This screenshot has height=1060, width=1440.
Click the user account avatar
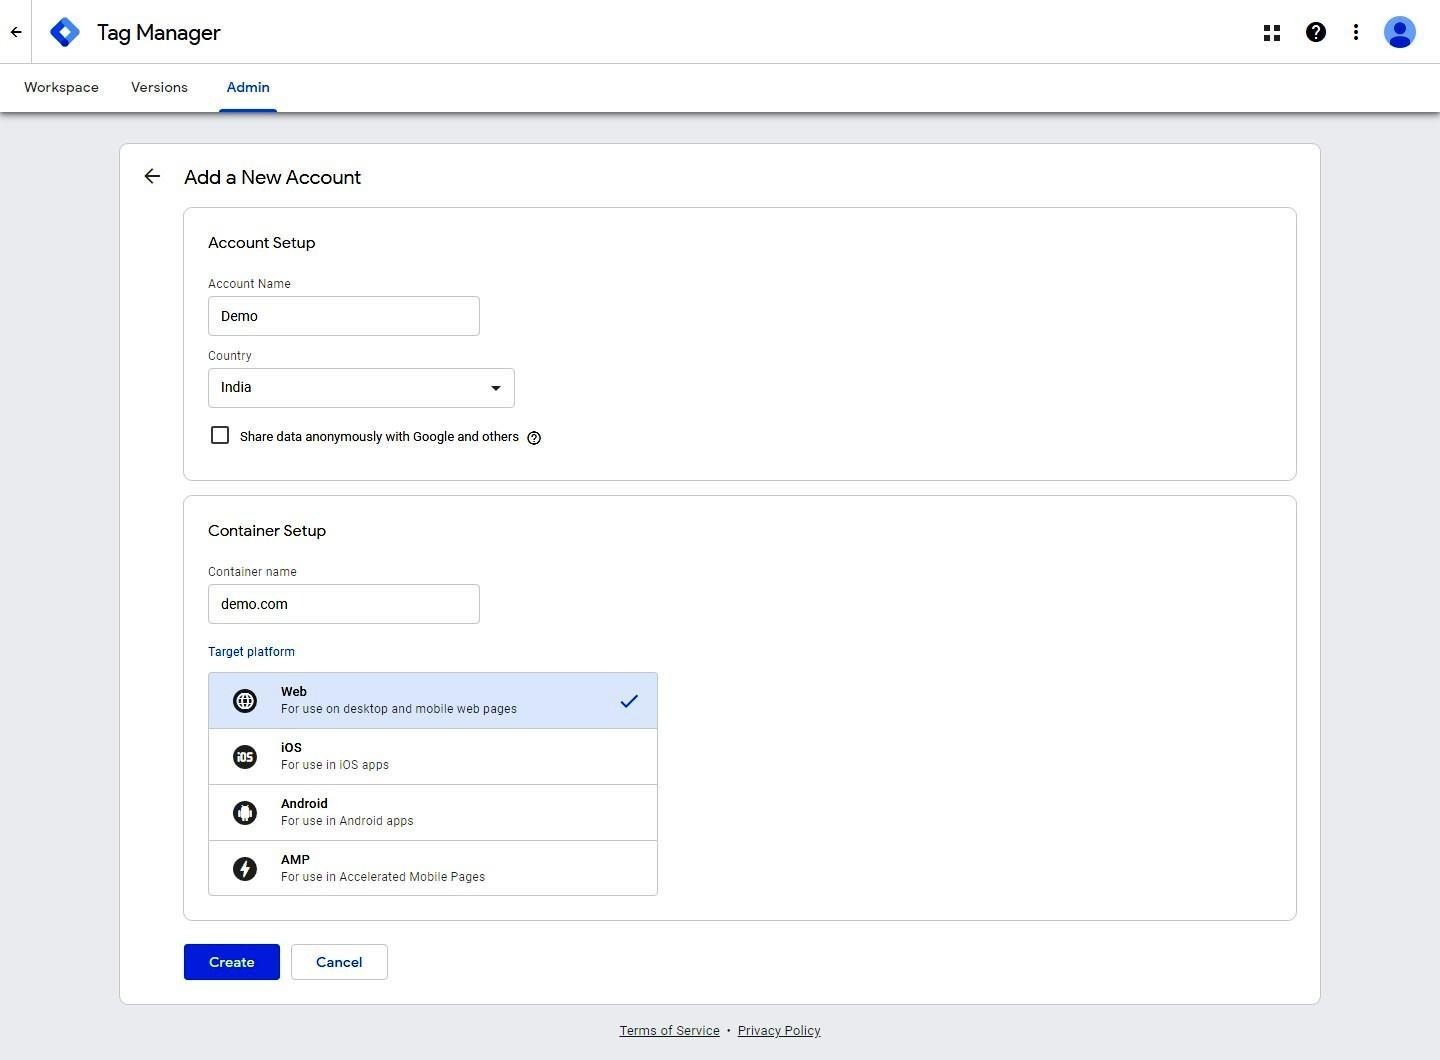tap(1399, 32)
